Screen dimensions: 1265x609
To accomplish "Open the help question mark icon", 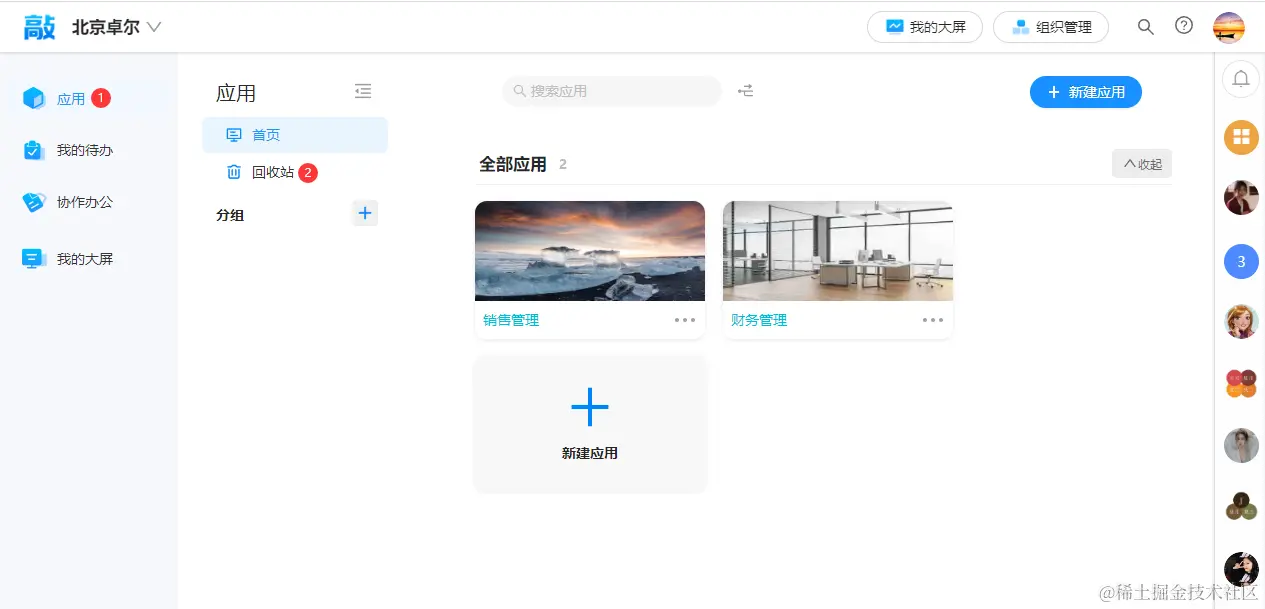I will tap(1184, 26).
